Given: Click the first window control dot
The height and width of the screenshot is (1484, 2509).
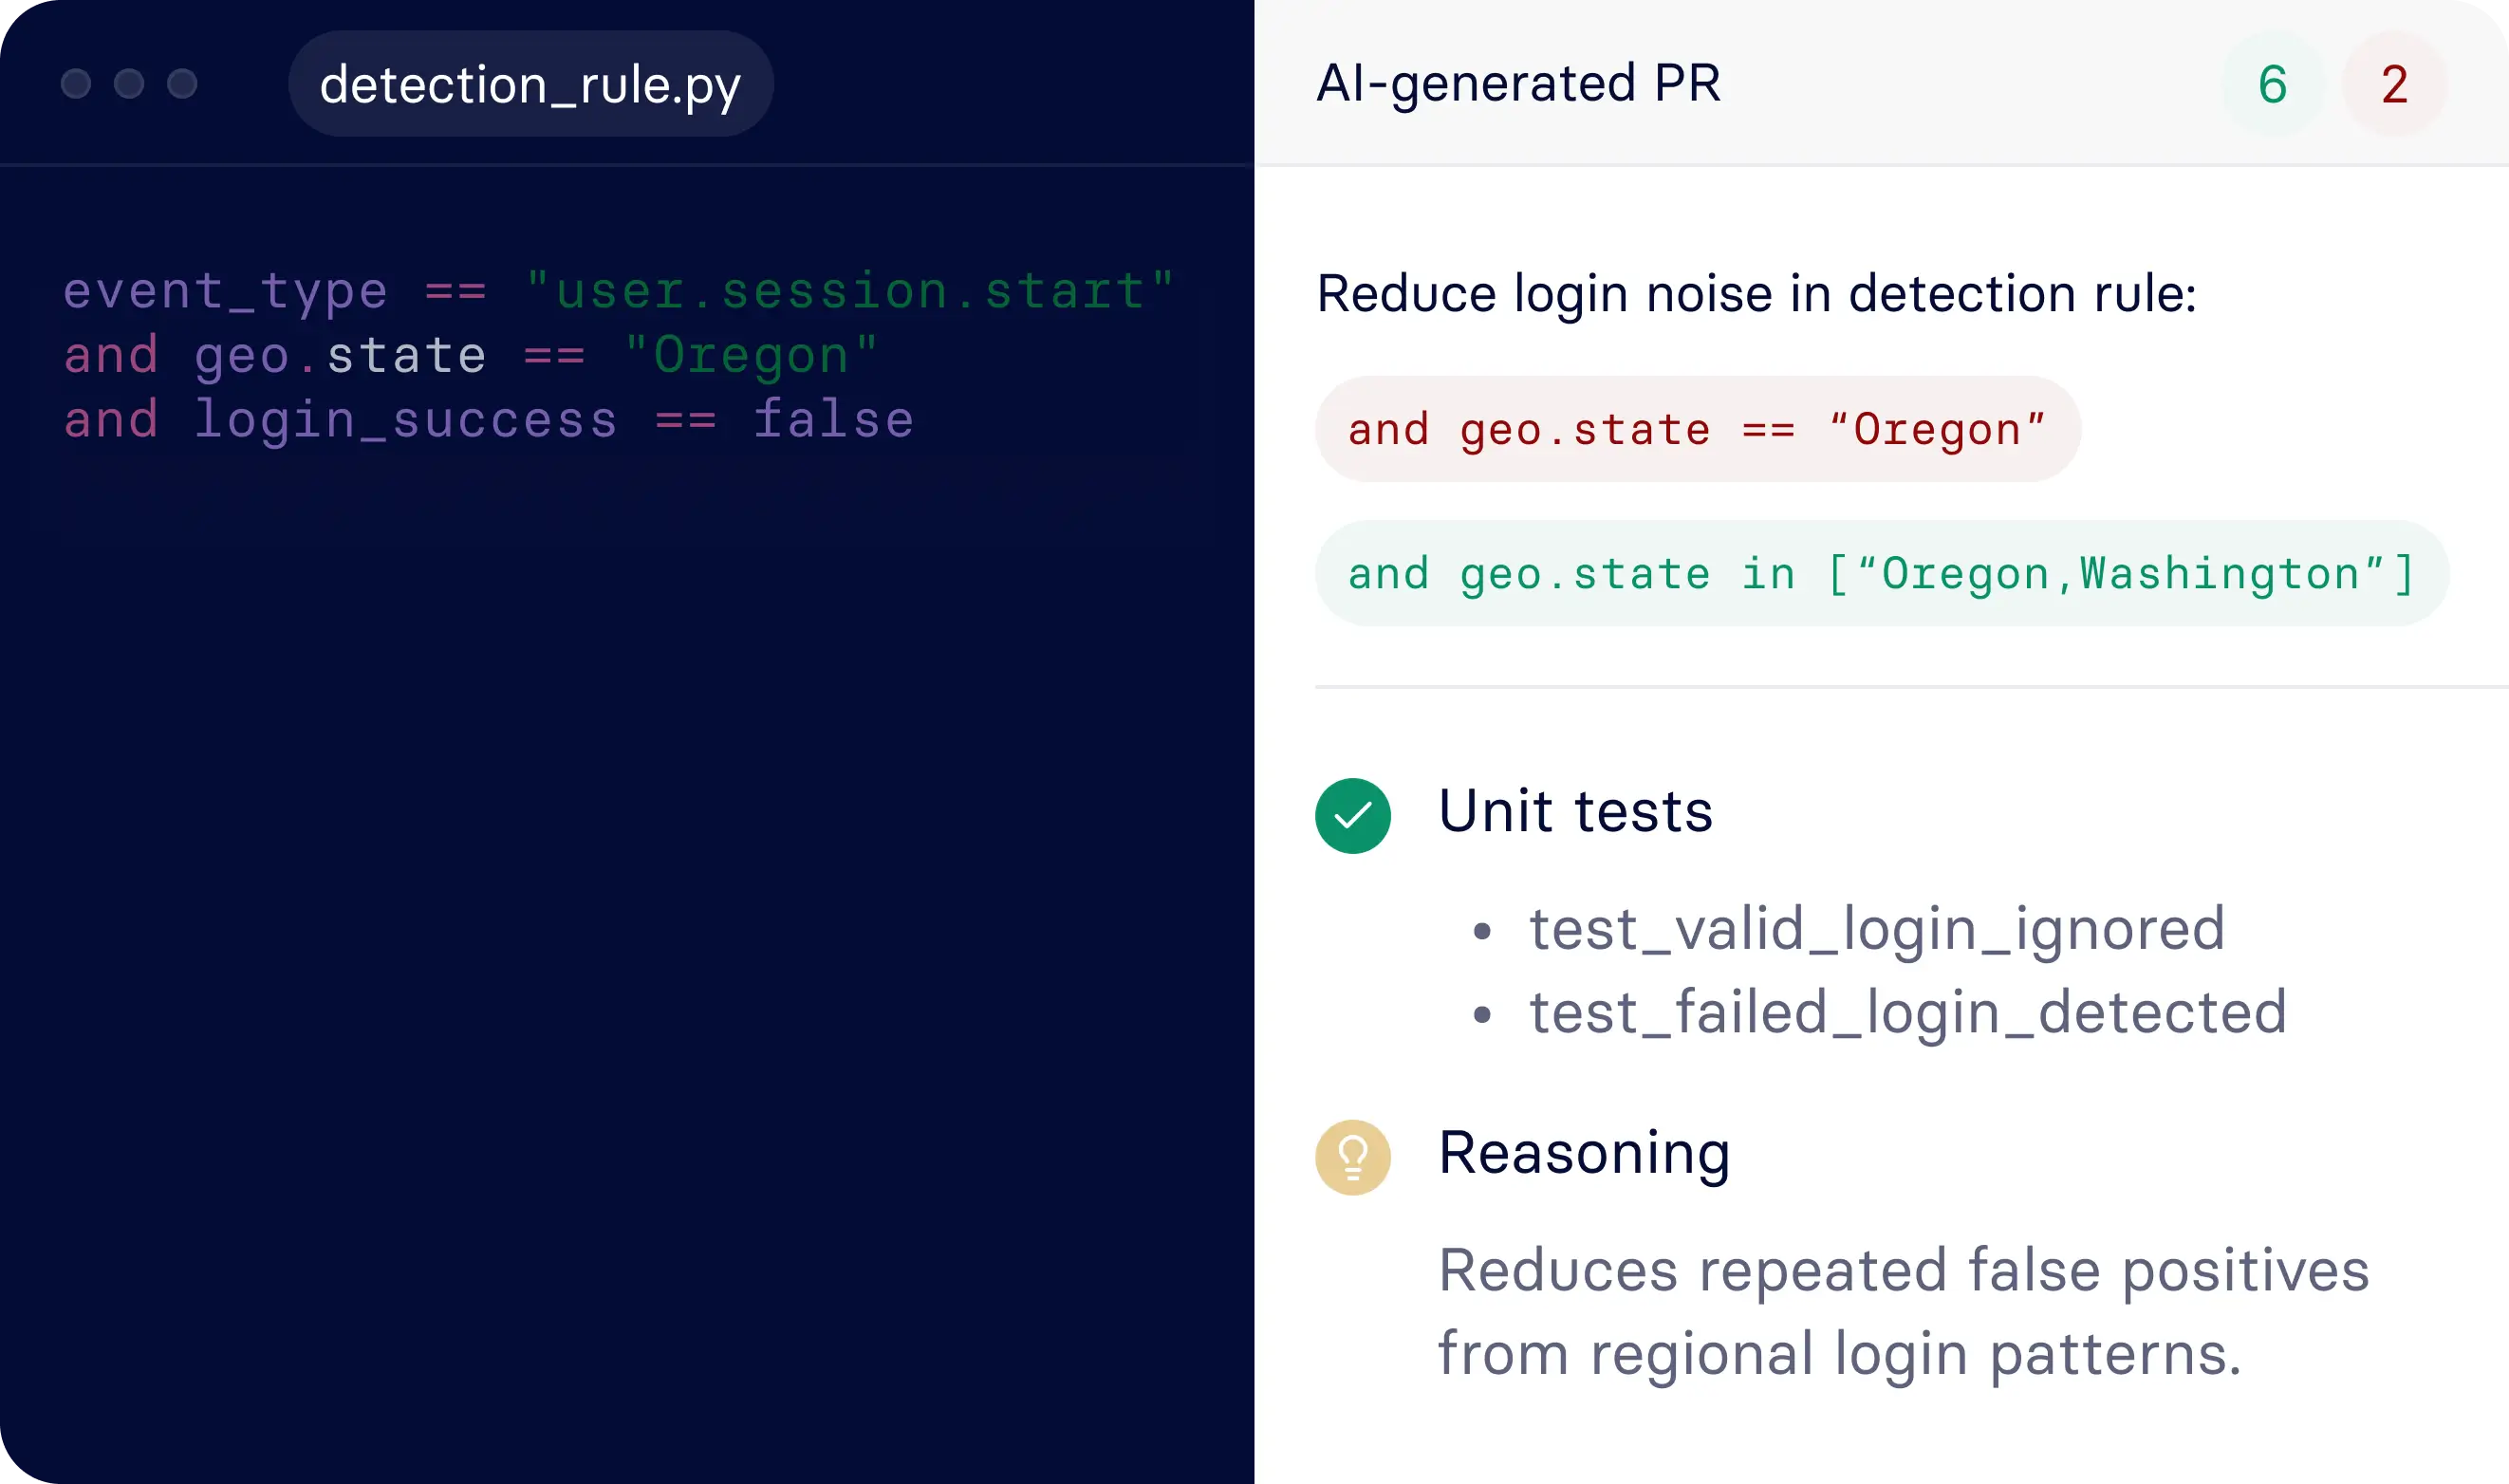Looking at the screenshot, I should tap(76, 83).
